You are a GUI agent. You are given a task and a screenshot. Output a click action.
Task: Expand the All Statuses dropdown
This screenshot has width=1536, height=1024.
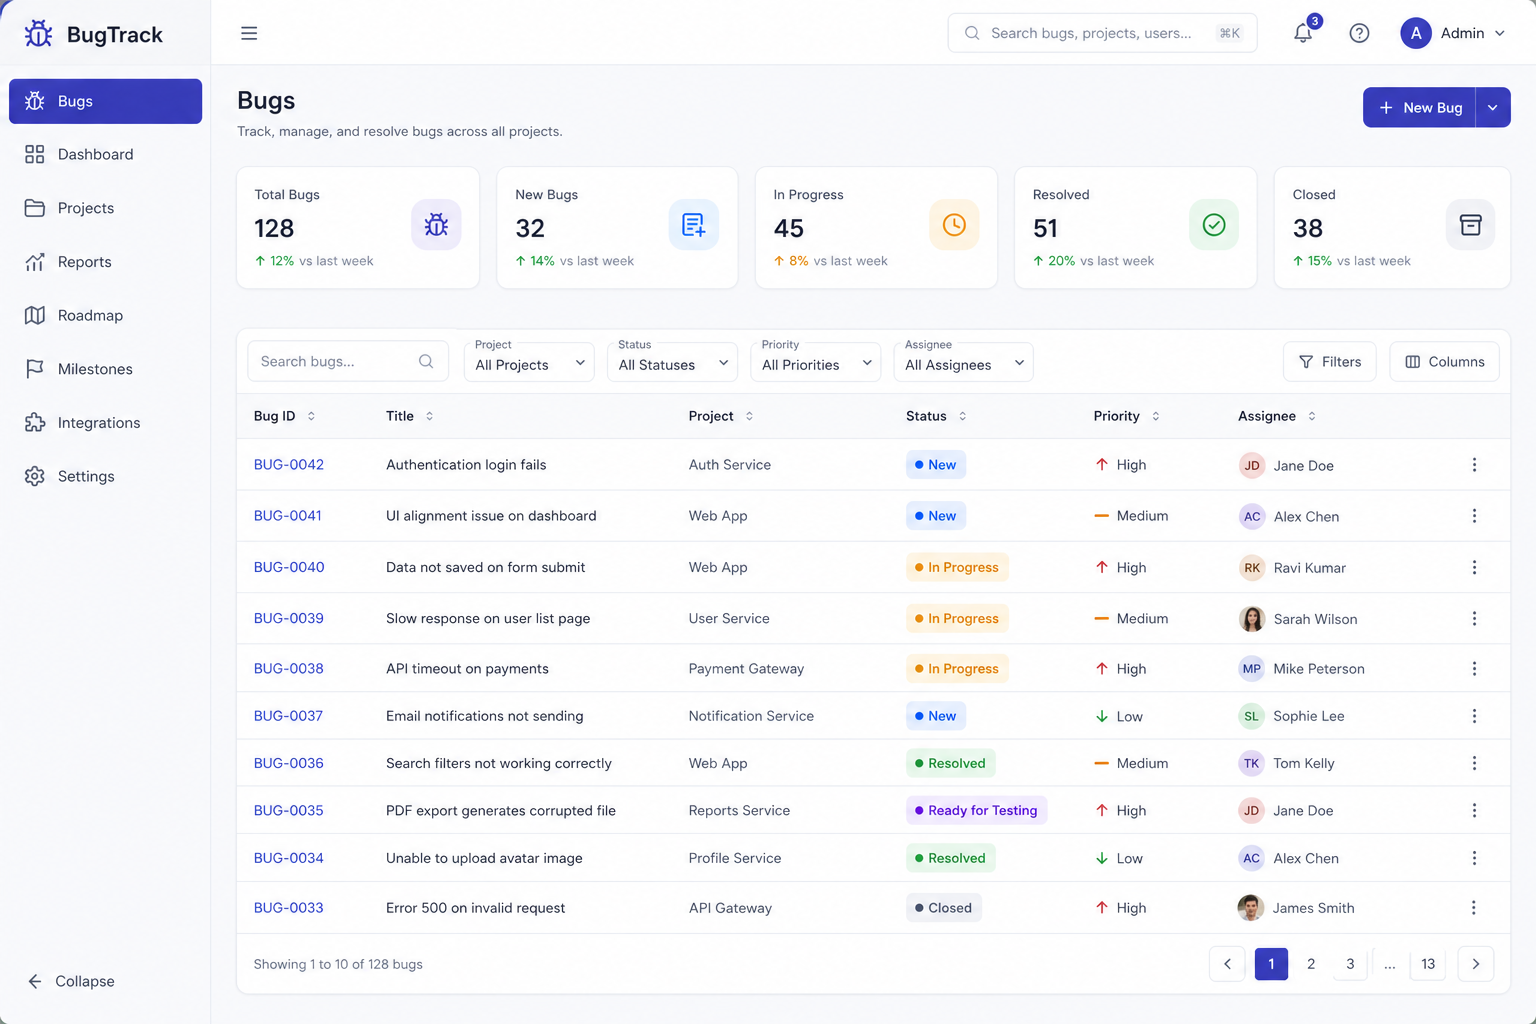click(672, 362)
